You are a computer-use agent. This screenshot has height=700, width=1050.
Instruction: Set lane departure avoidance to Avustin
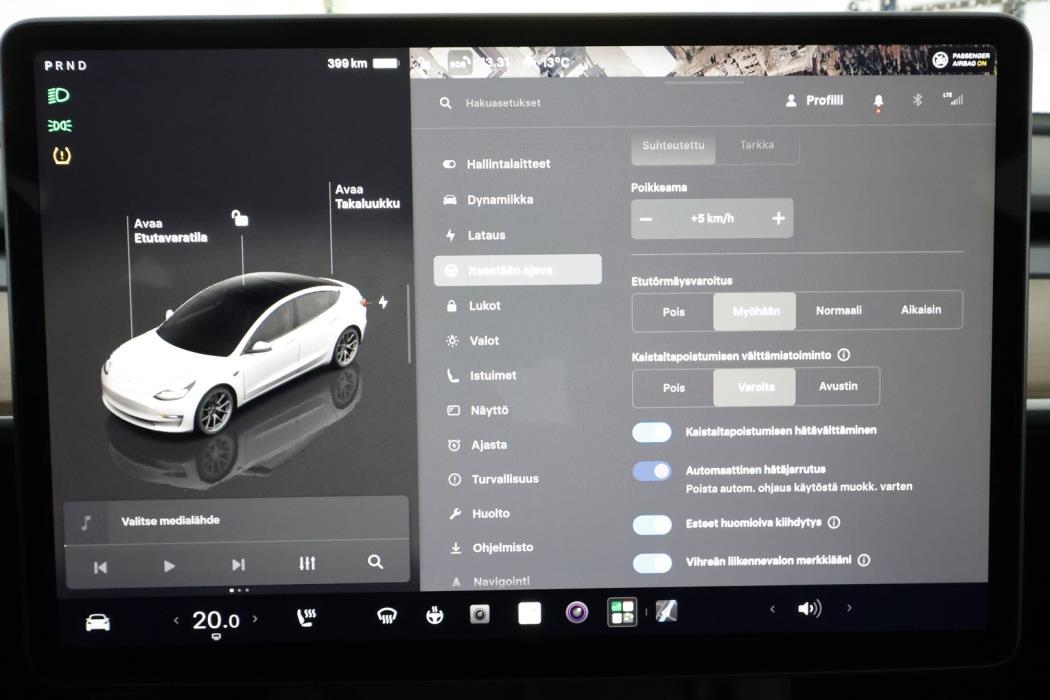pyautogui.click(x=838, y=387)
